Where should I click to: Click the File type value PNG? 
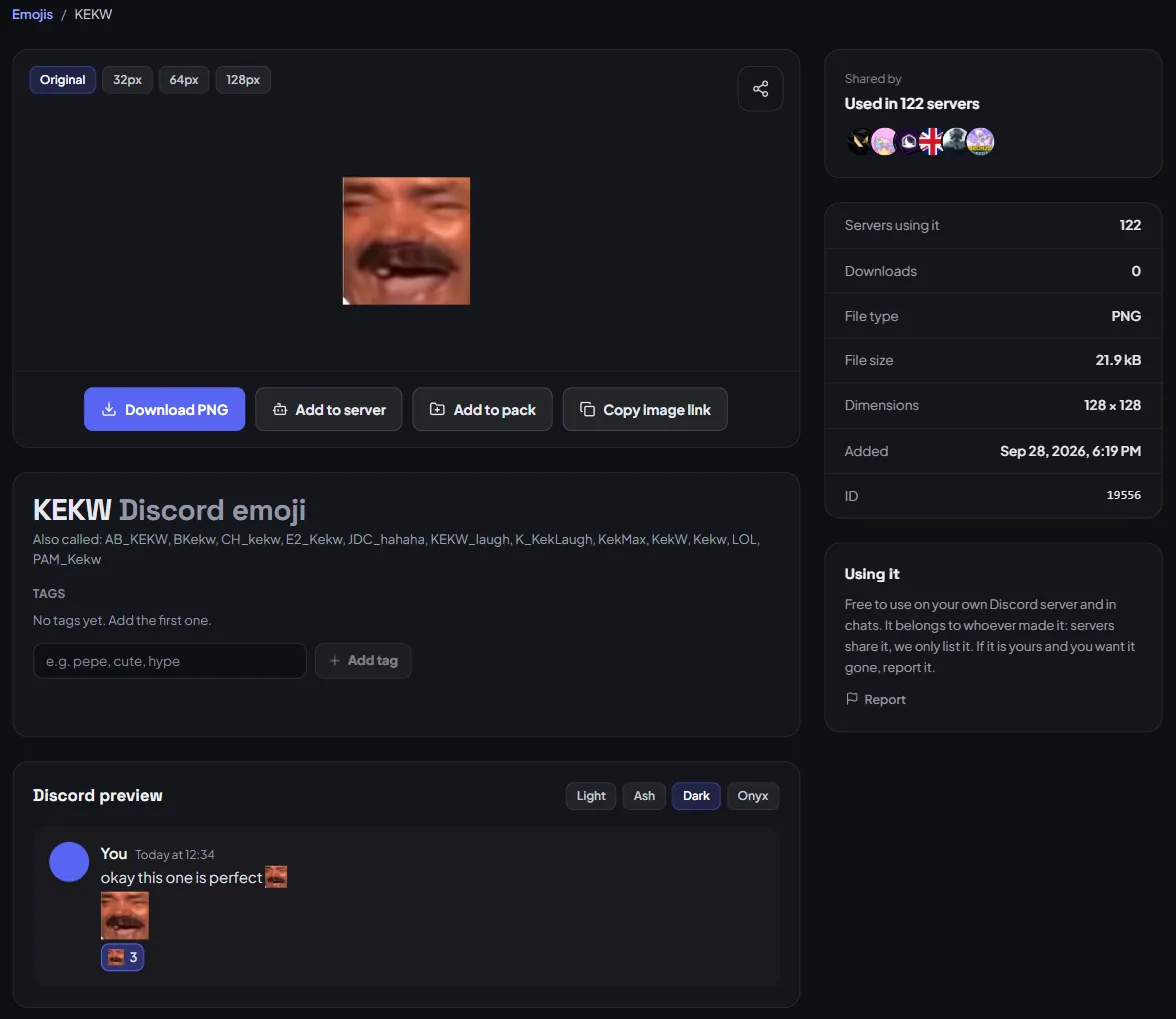click(1126, 316)
